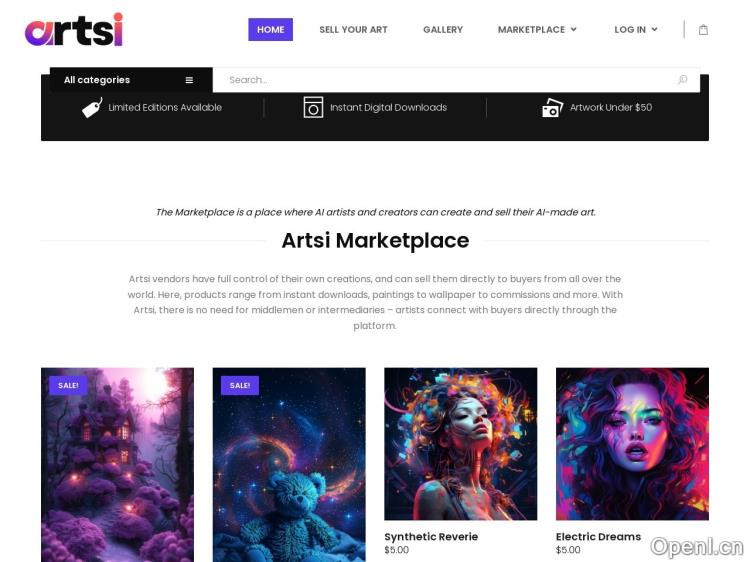Click the search magnifier icon
Screen dimensions: 750x562
(683, 79)
